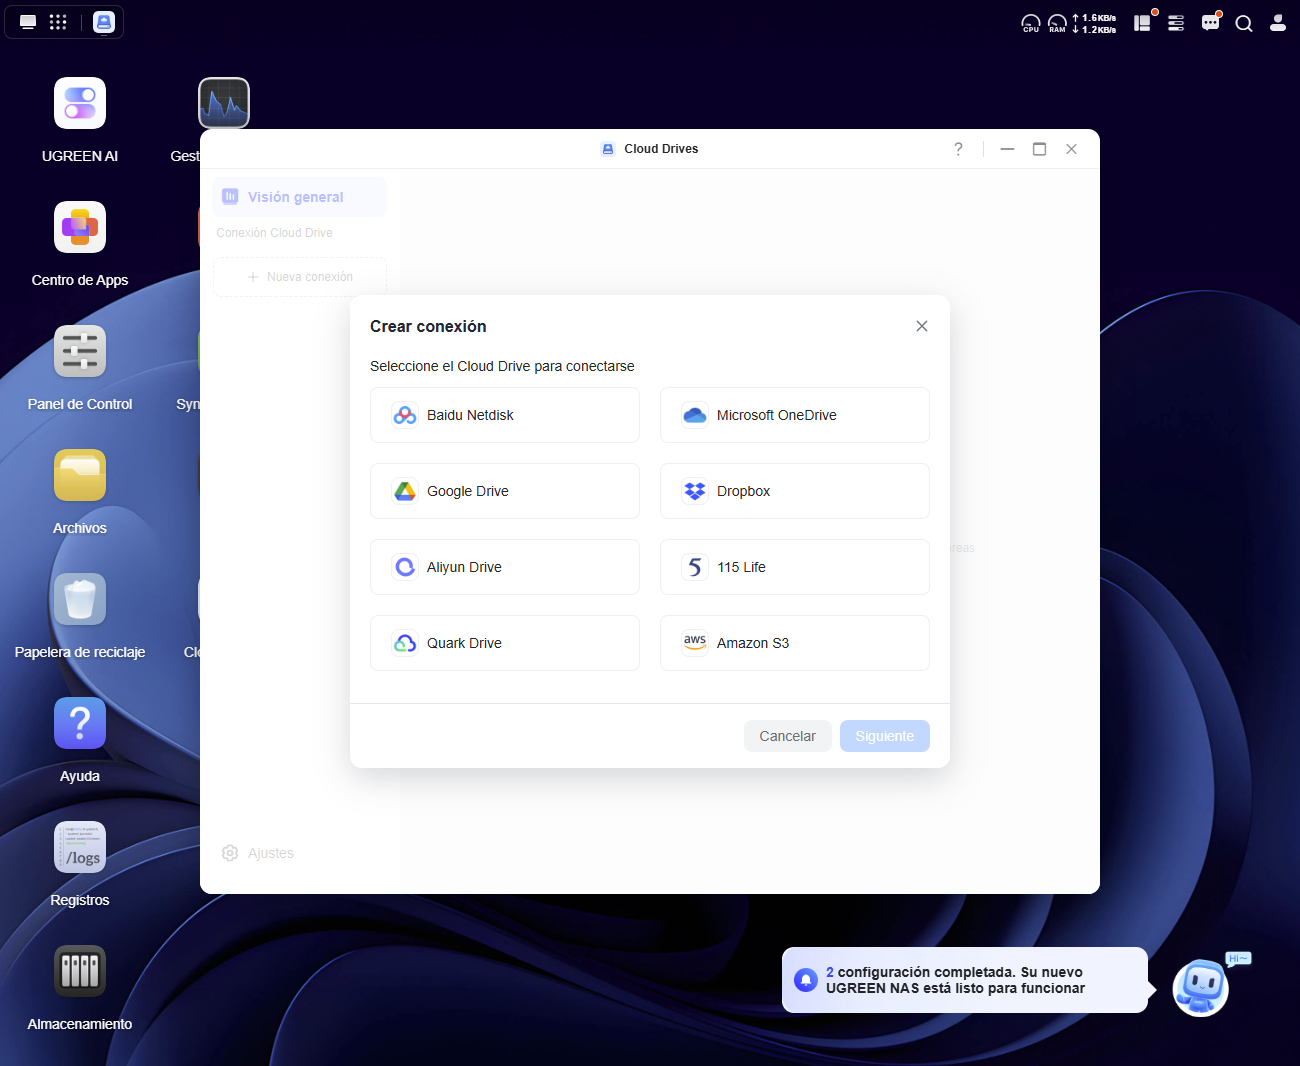
Task: Launch the Almacenamiento storage app
Action: pyautogui.click(x=80, y=971)
